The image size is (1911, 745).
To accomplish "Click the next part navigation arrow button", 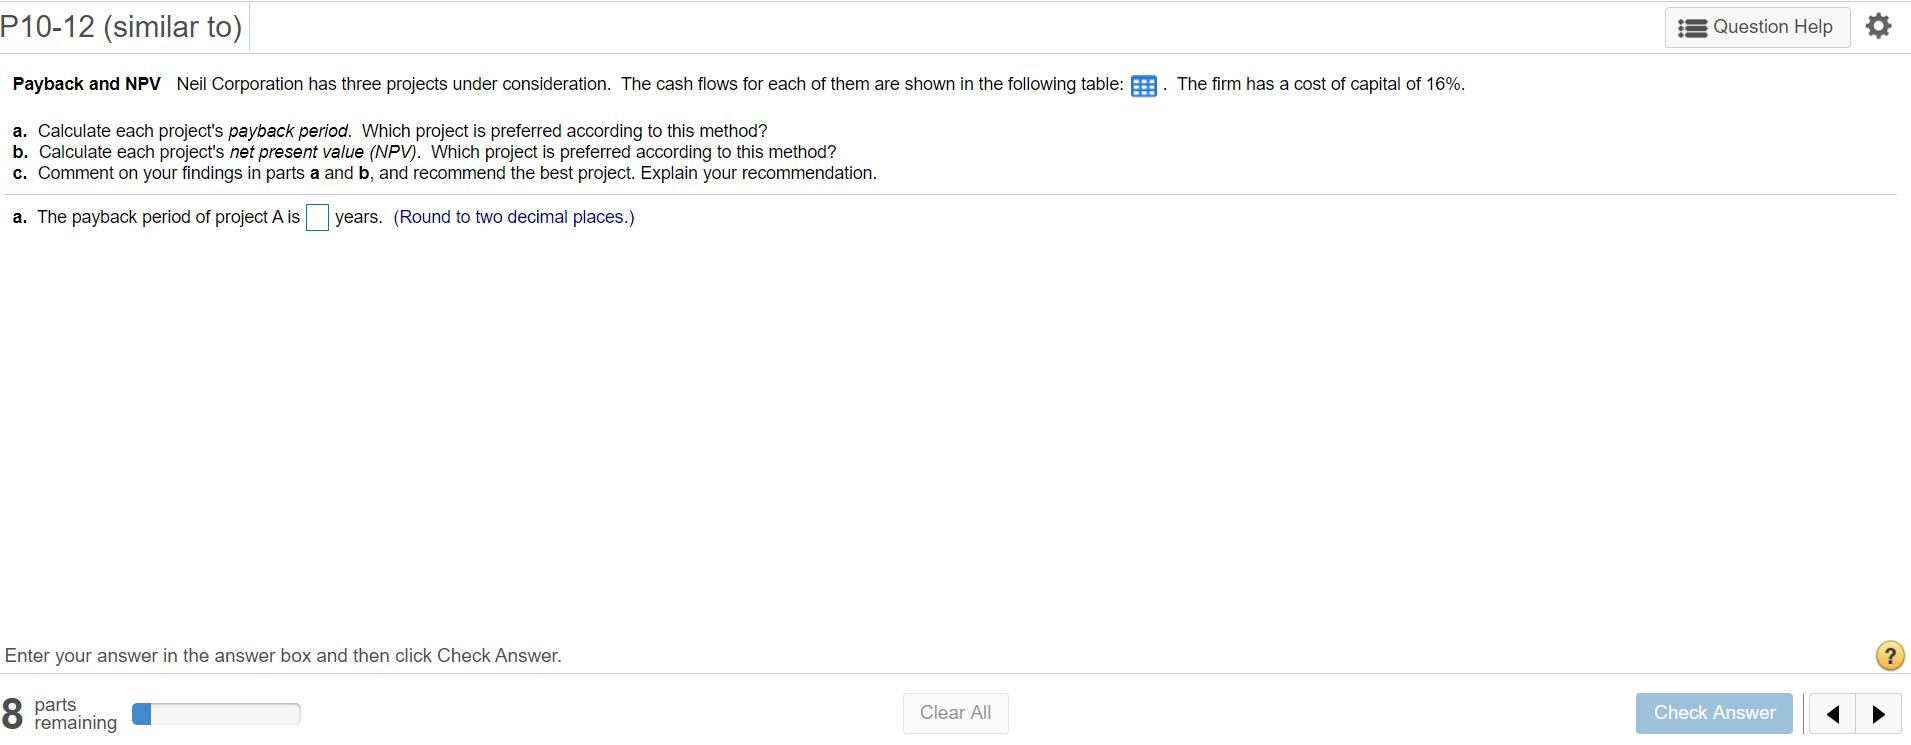I will pos(1878,713).
